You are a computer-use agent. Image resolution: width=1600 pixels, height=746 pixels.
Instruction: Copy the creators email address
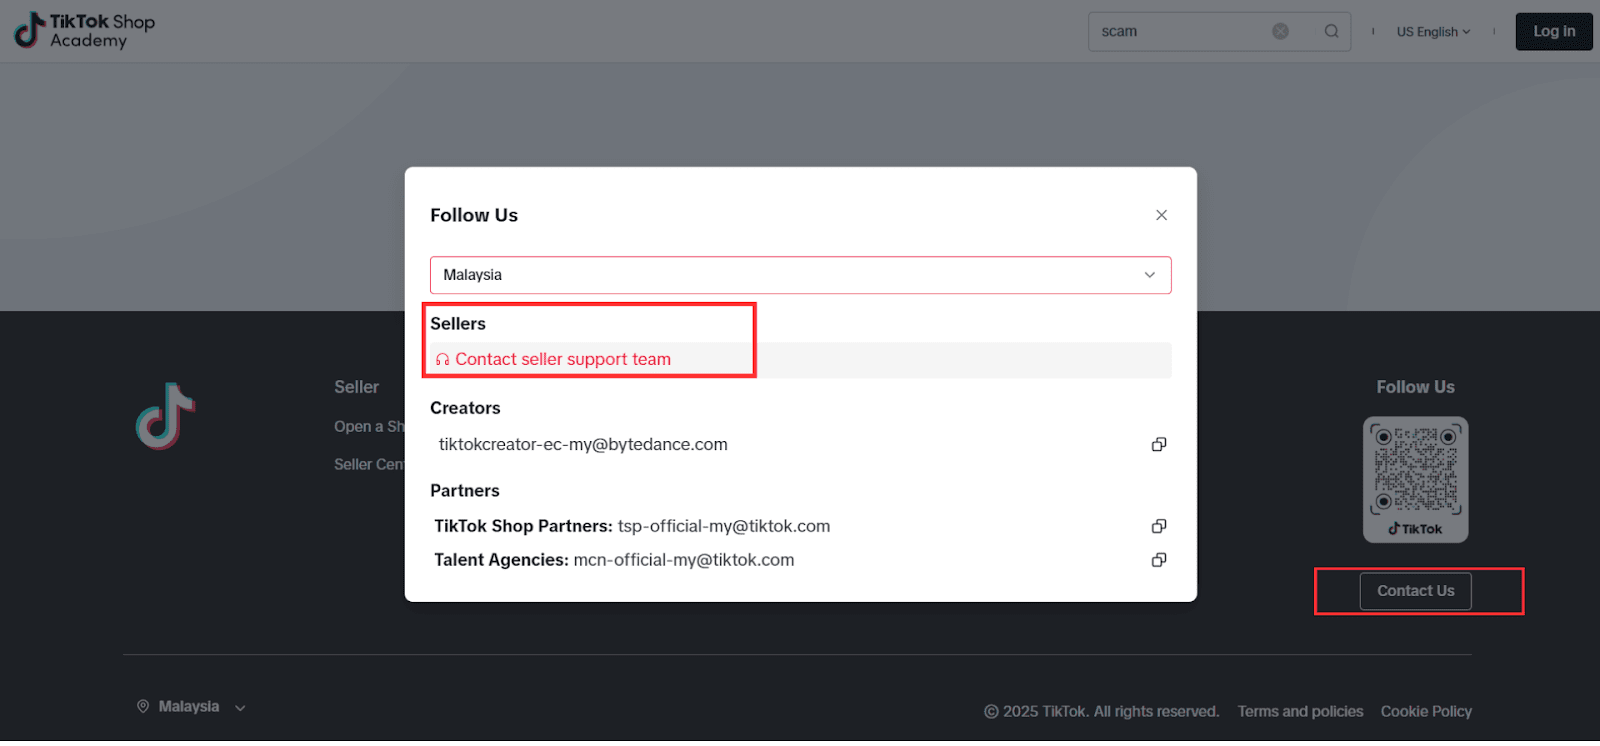pos(1159,444)
